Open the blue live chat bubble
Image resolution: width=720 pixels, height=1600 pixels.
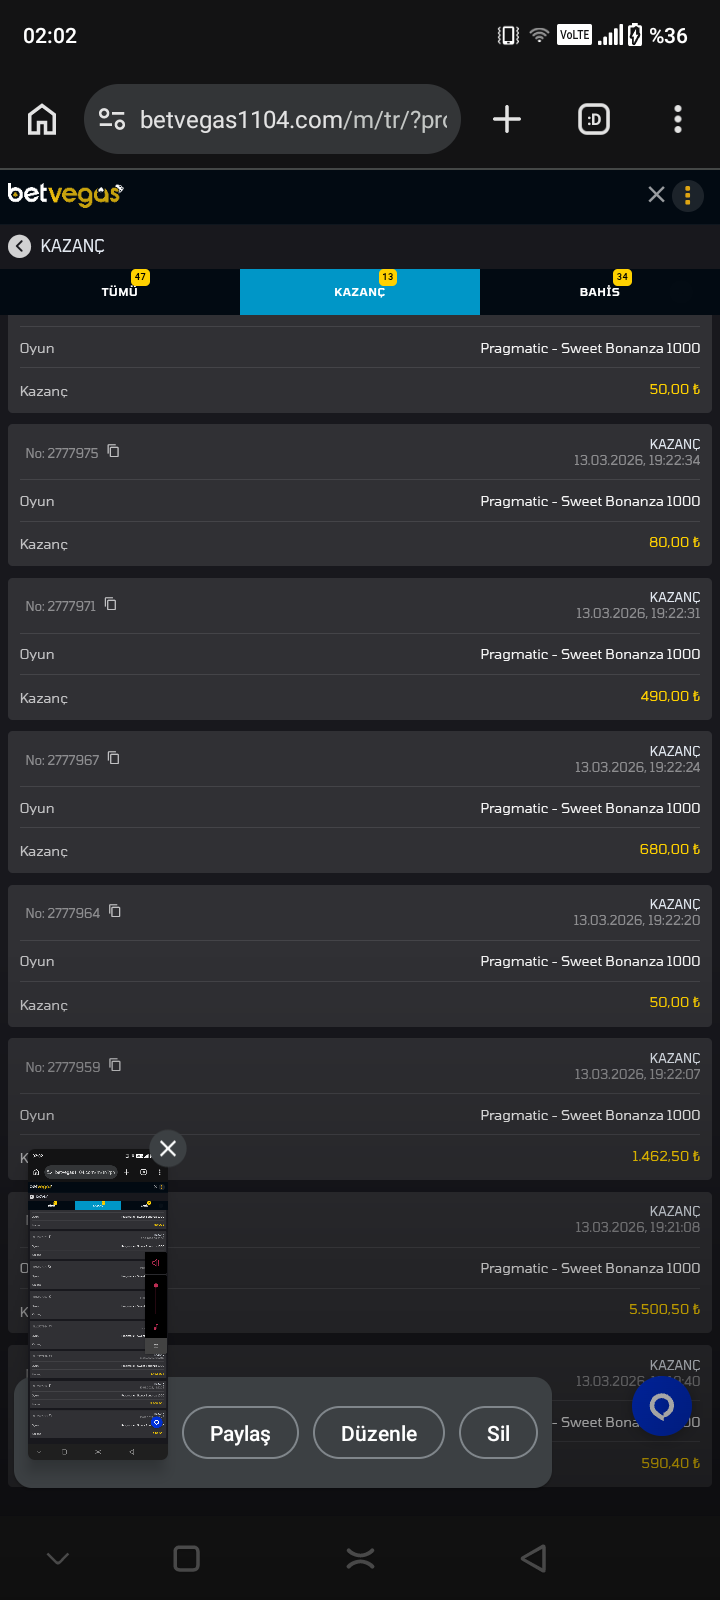click(661, 1406)
